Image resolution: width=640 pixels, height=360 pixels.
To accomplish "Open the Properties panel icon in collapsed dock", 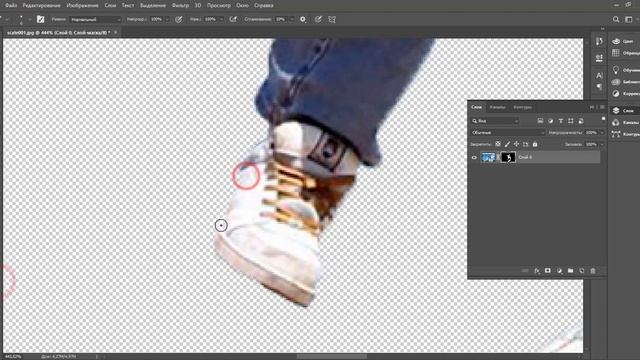I will click(x=599, y=58).
